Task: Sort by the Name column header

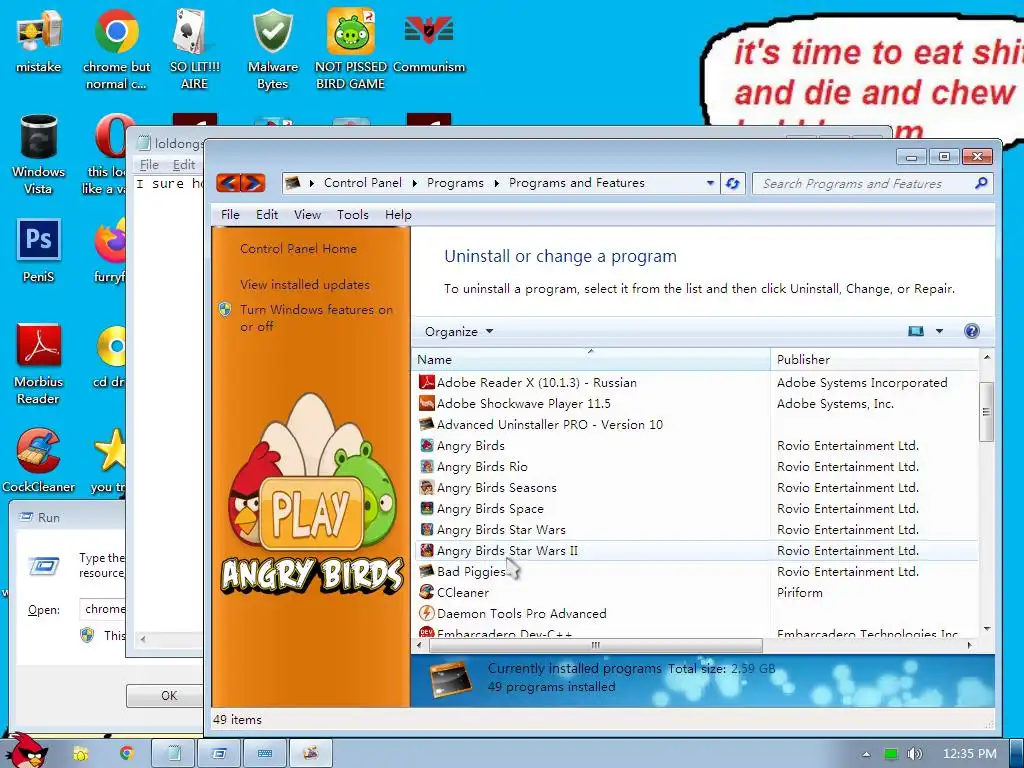Action: pos(591,360)
